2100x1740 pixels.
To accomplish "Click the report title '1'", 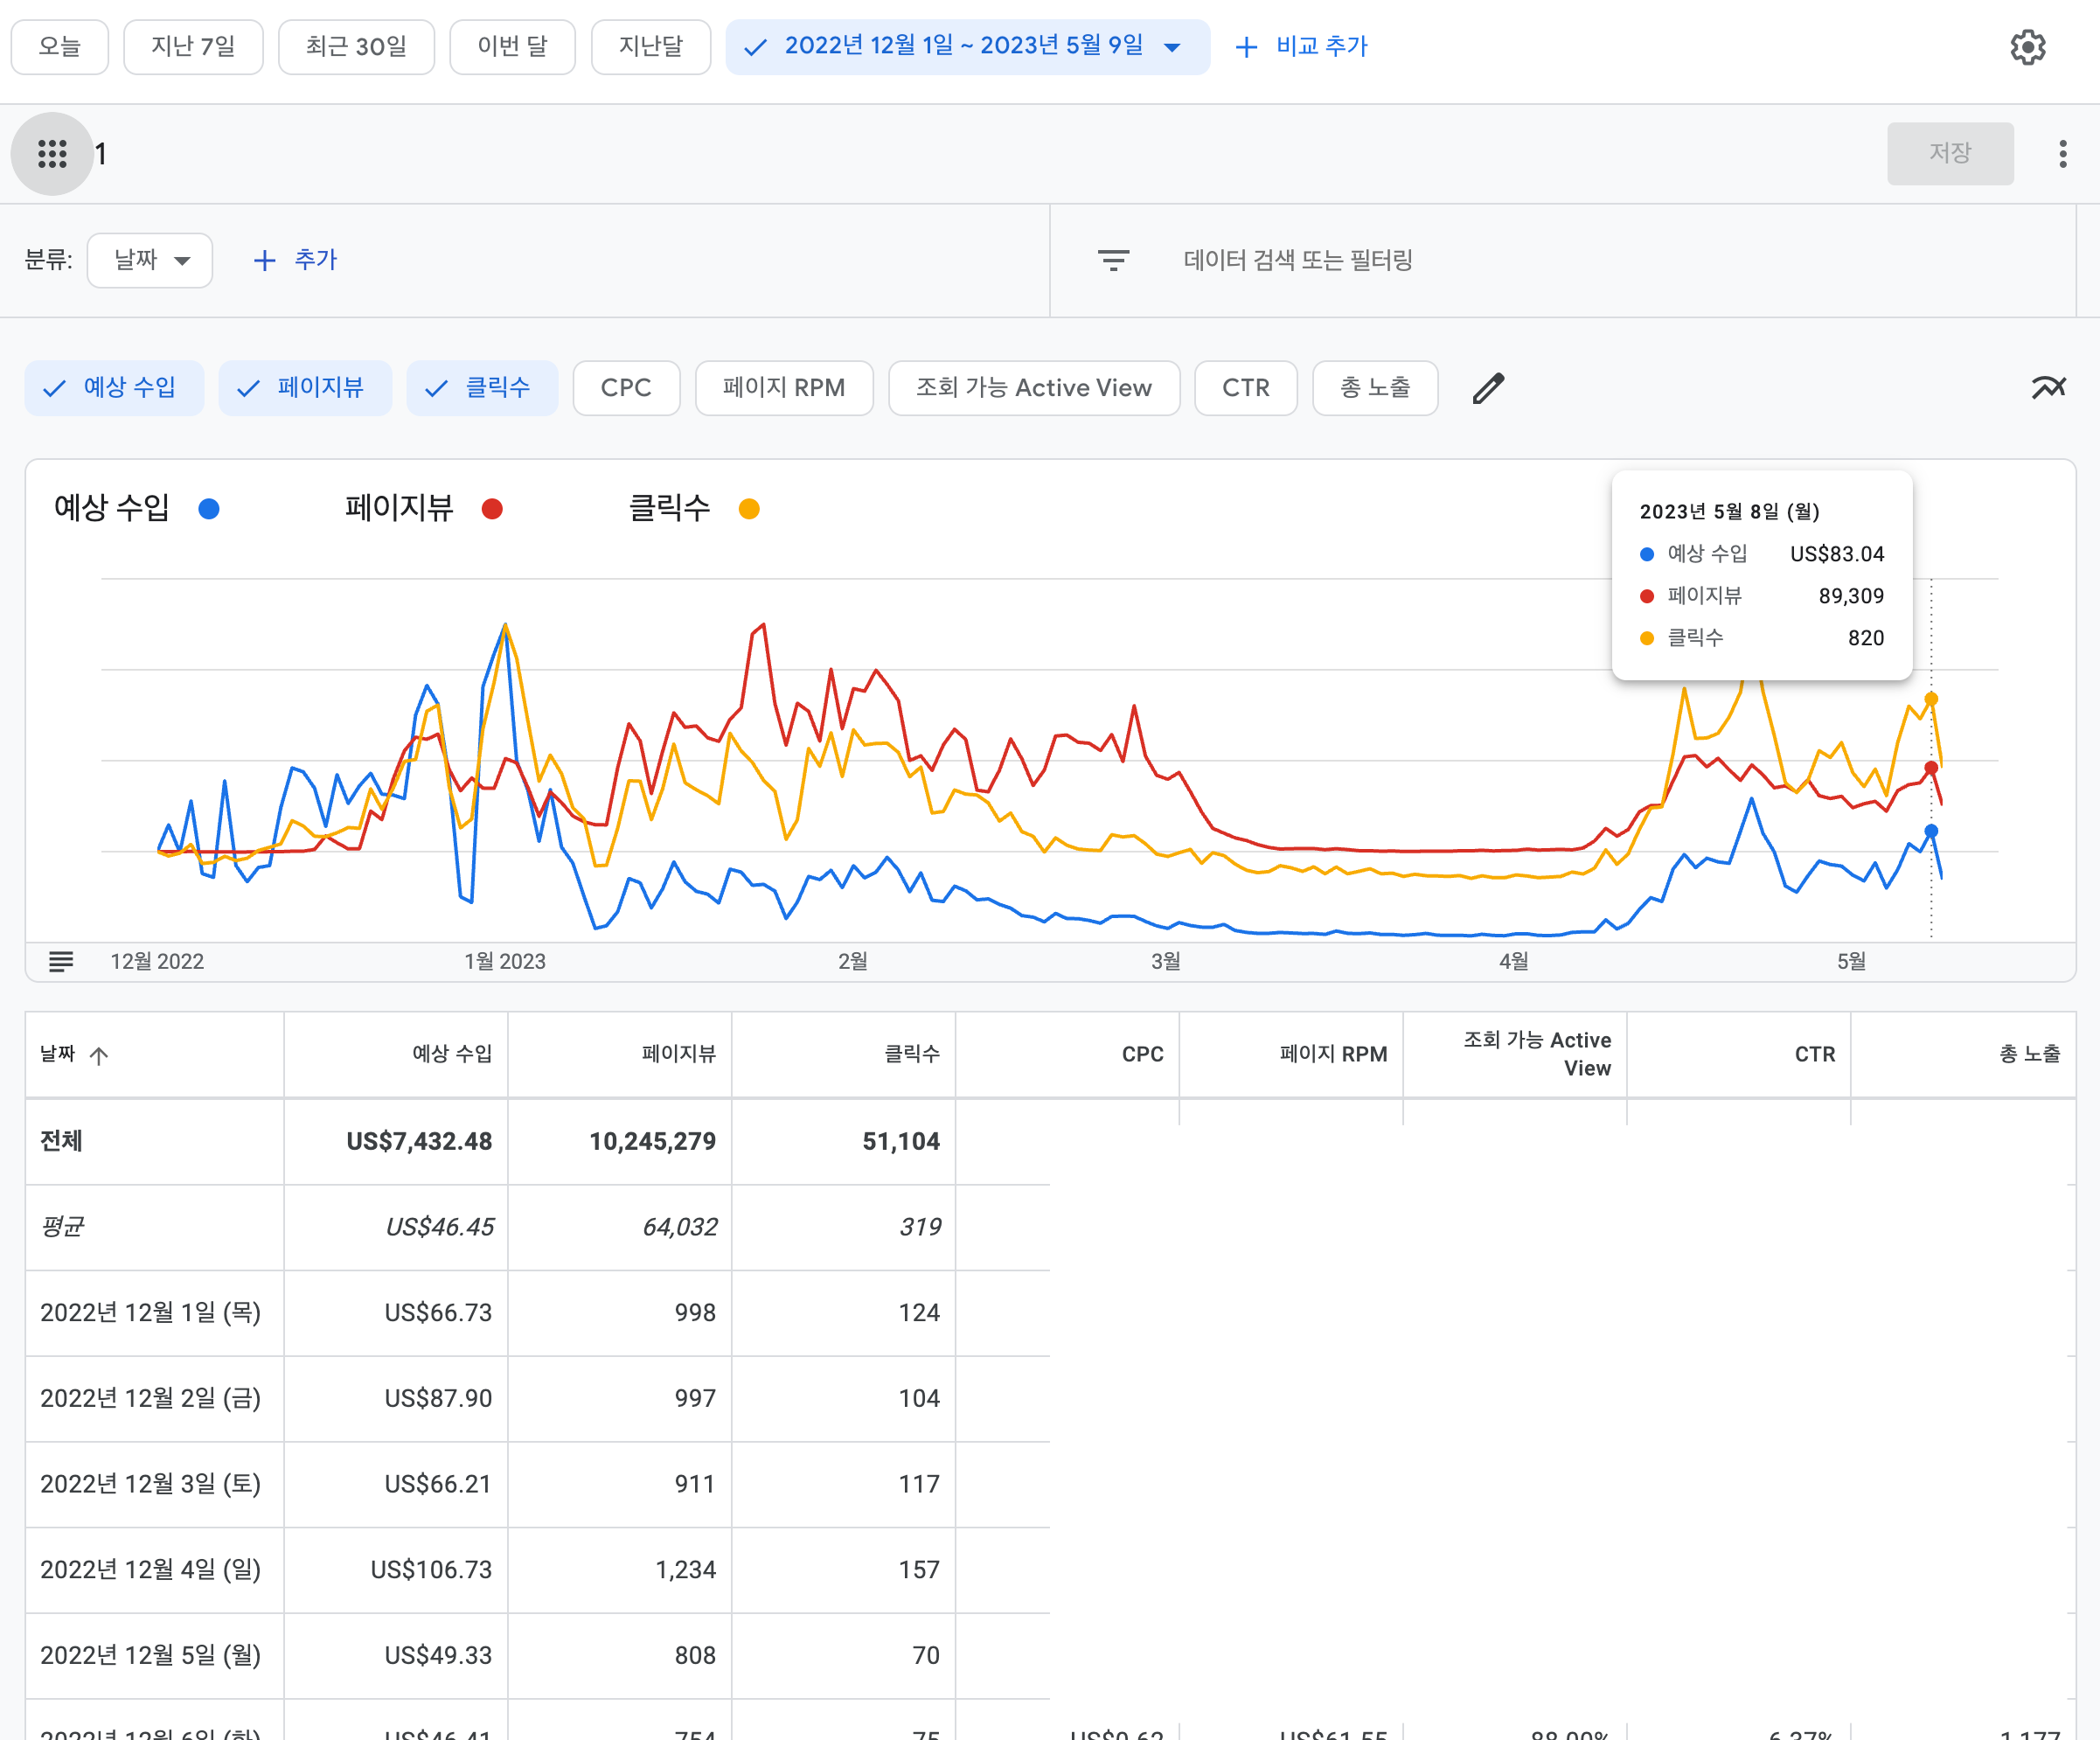I will point(101,154).
